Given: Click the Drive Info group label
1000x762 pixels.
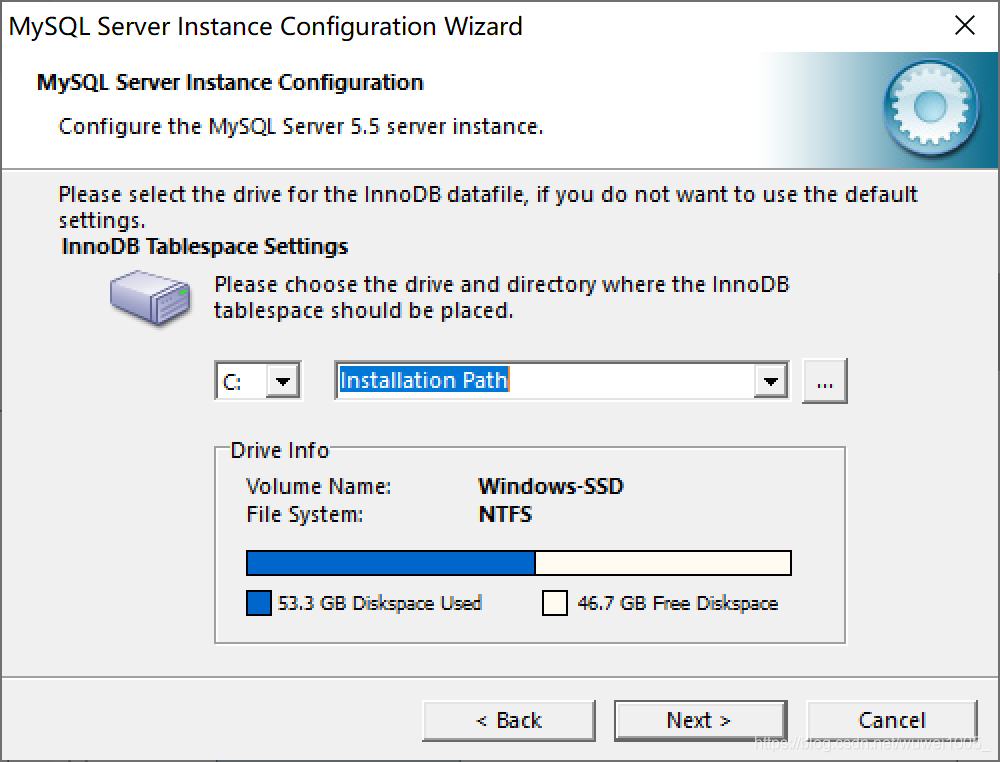Looking at the screenshot, I should (x=280, y=450).
